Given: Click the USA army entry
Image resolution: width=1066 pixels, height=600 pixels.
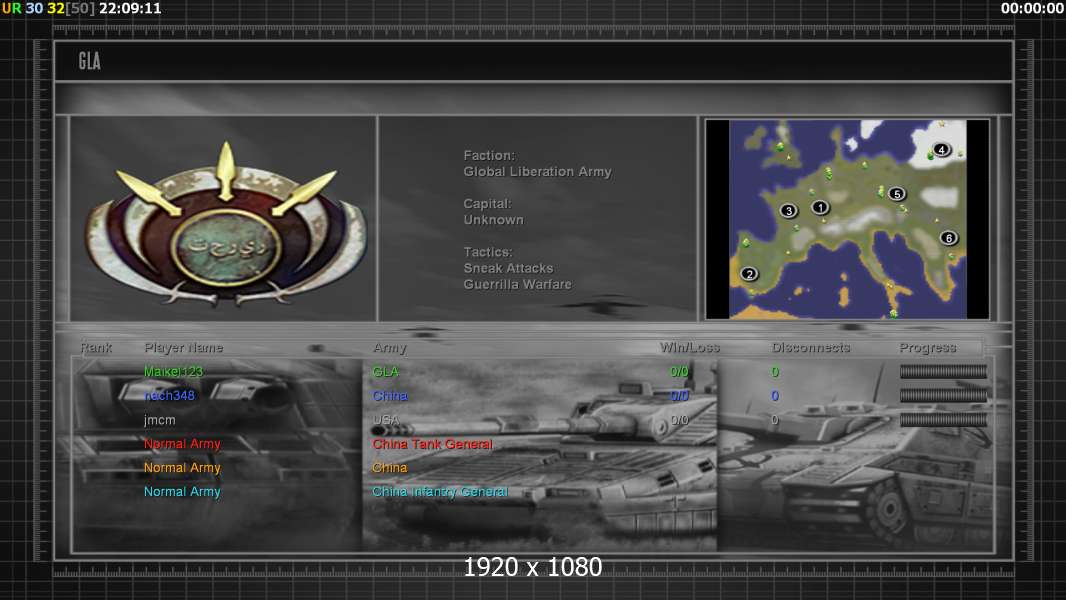Looking at the screenshot, I should click(385, 420).
